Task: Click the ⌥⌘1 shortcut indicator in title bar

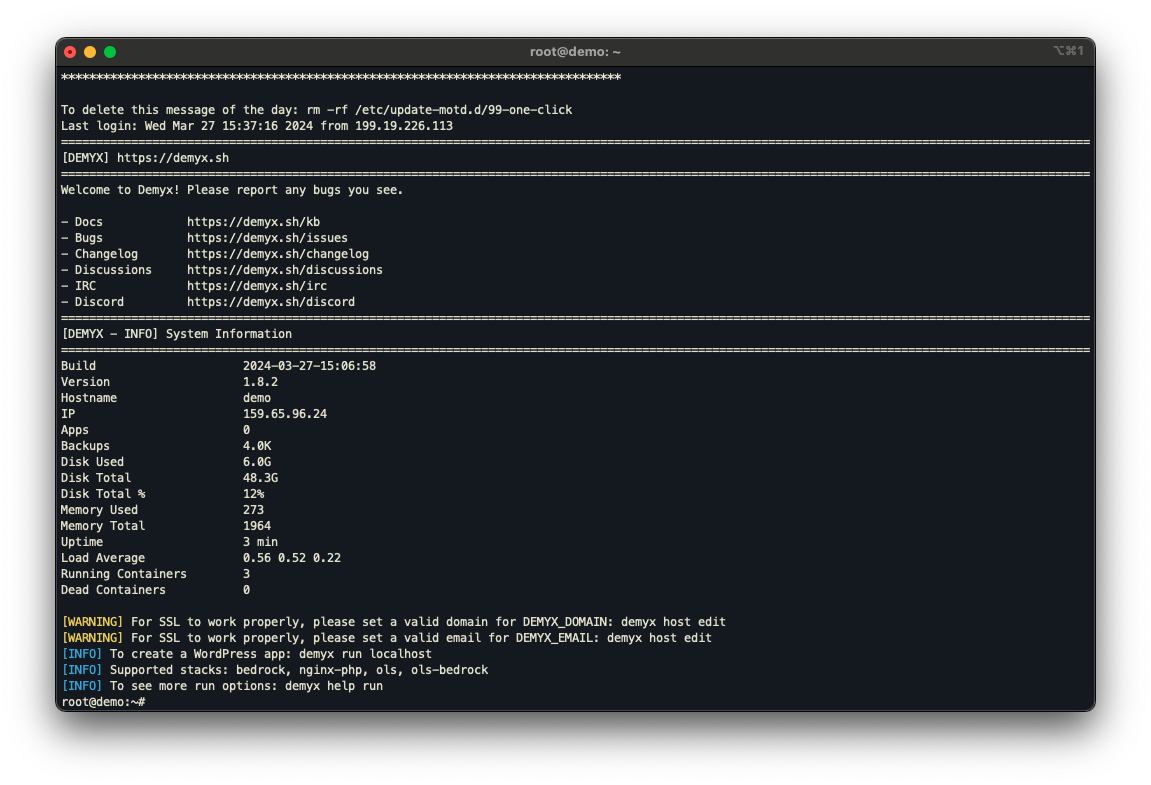Action: coord(1068,51)
